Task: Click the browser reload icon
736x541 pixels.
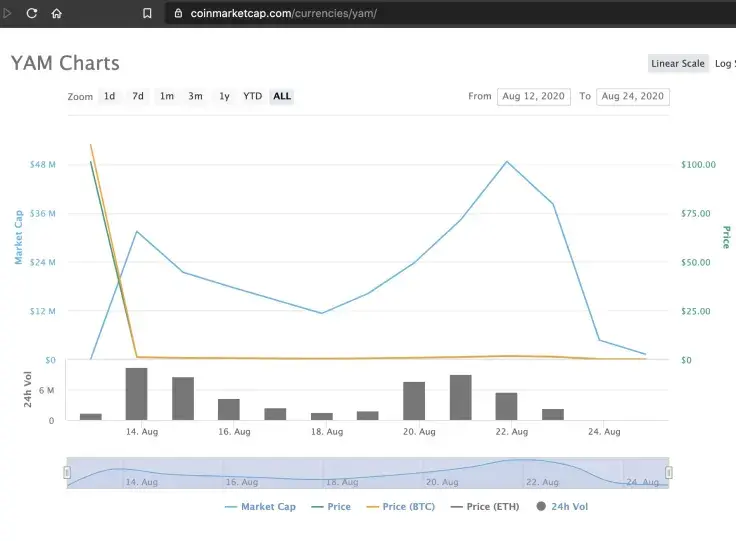Action: click(x=32, y=14)
